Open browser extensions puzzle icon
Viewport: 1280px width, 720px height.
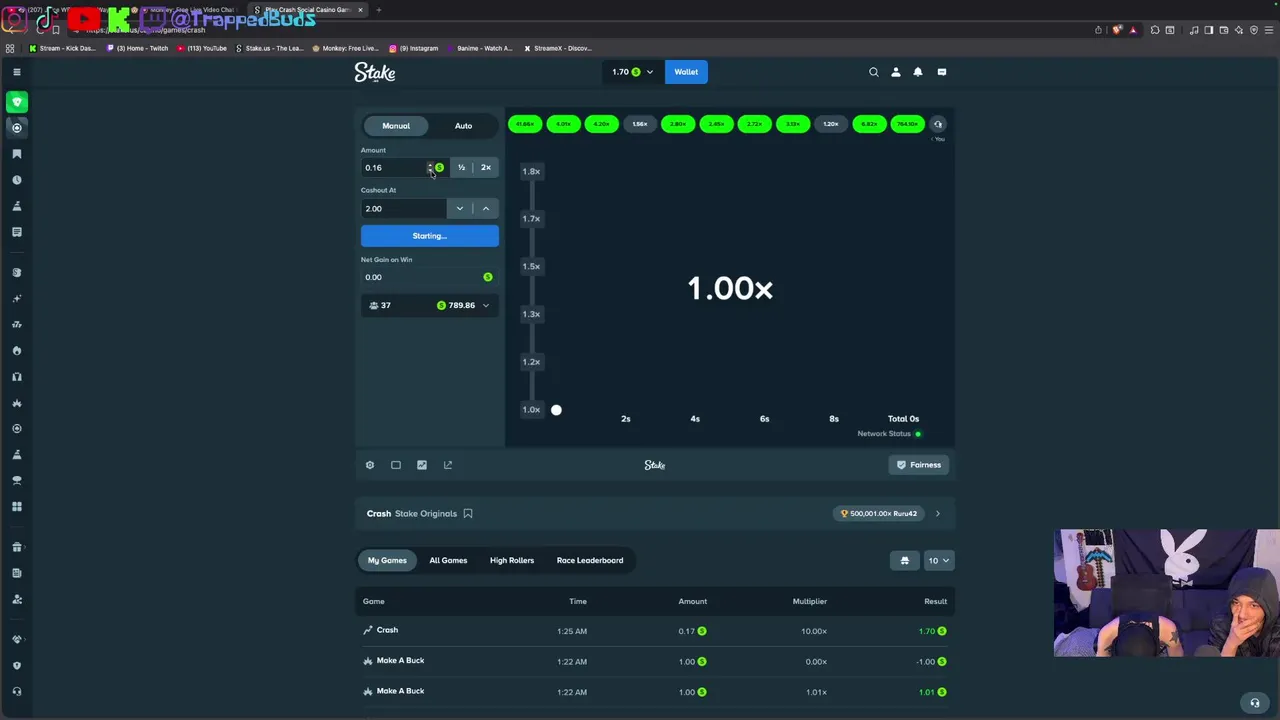(x=1155, y=30)
